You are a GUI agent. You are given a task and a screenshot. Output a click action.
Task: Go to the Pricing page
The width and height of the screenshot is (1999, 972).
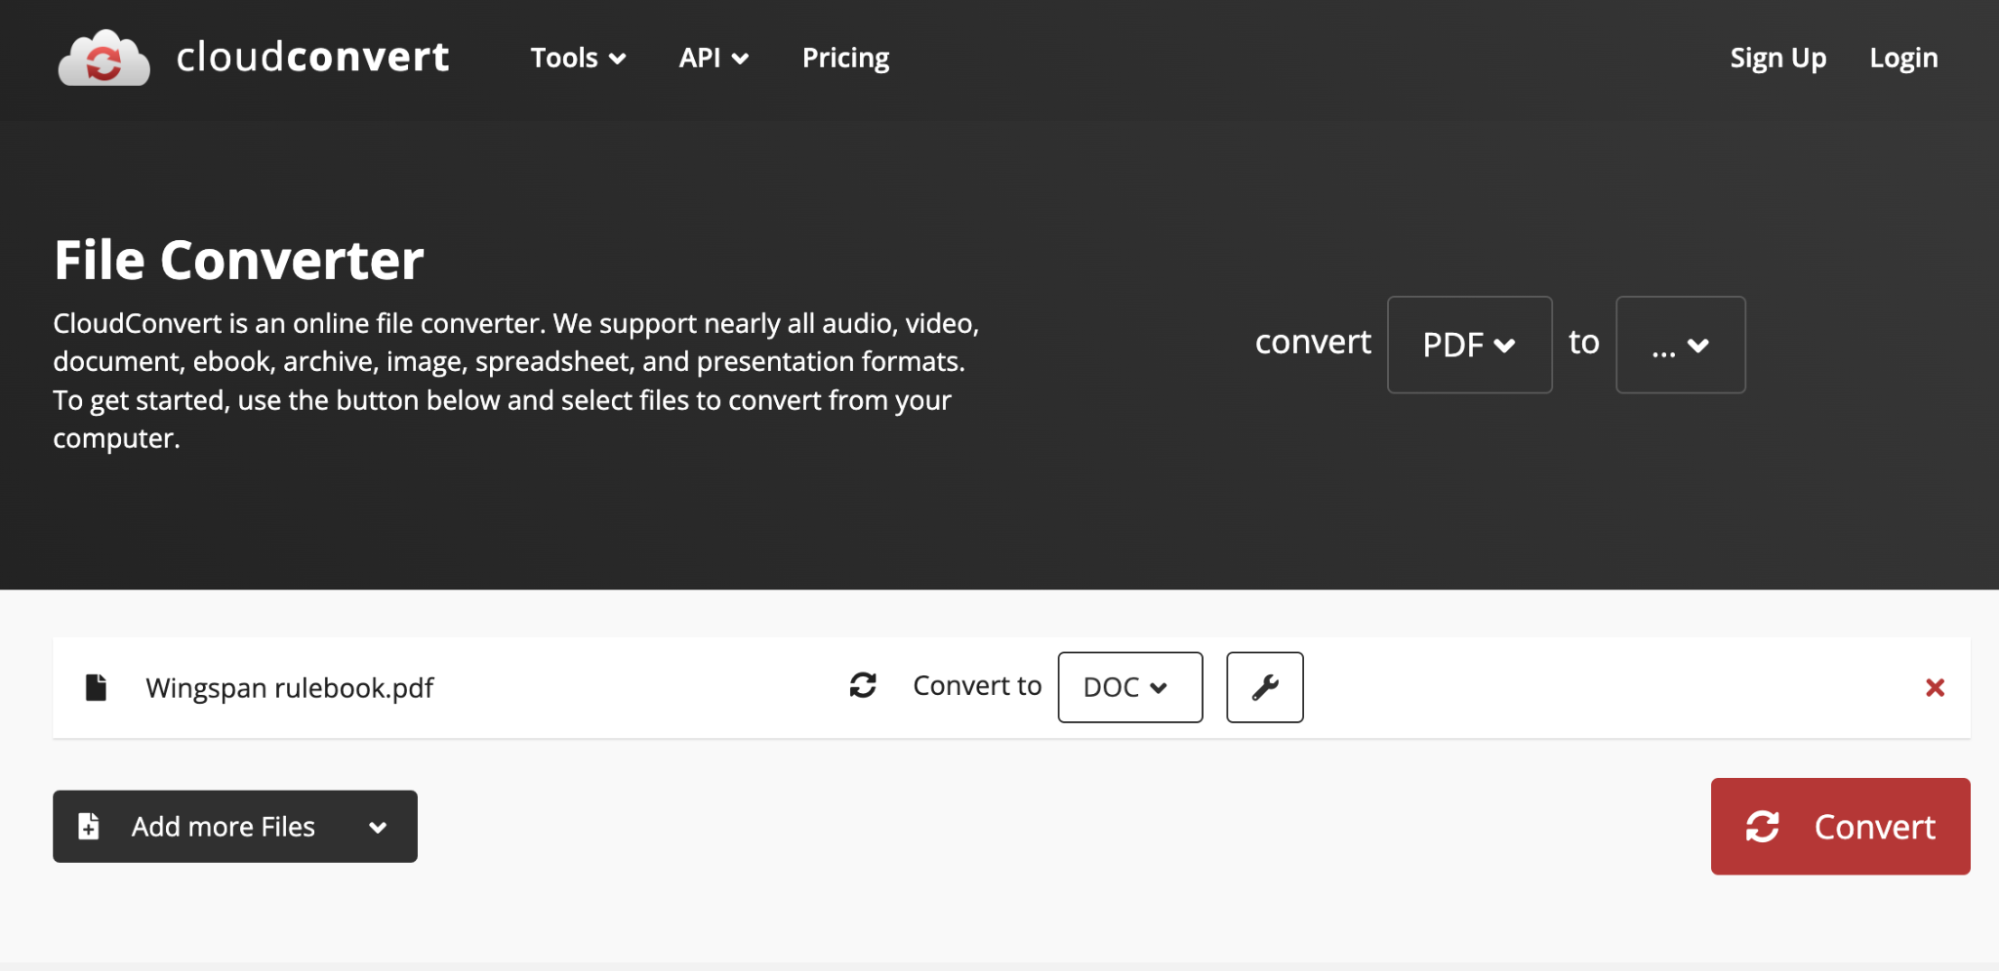[845, 58]
